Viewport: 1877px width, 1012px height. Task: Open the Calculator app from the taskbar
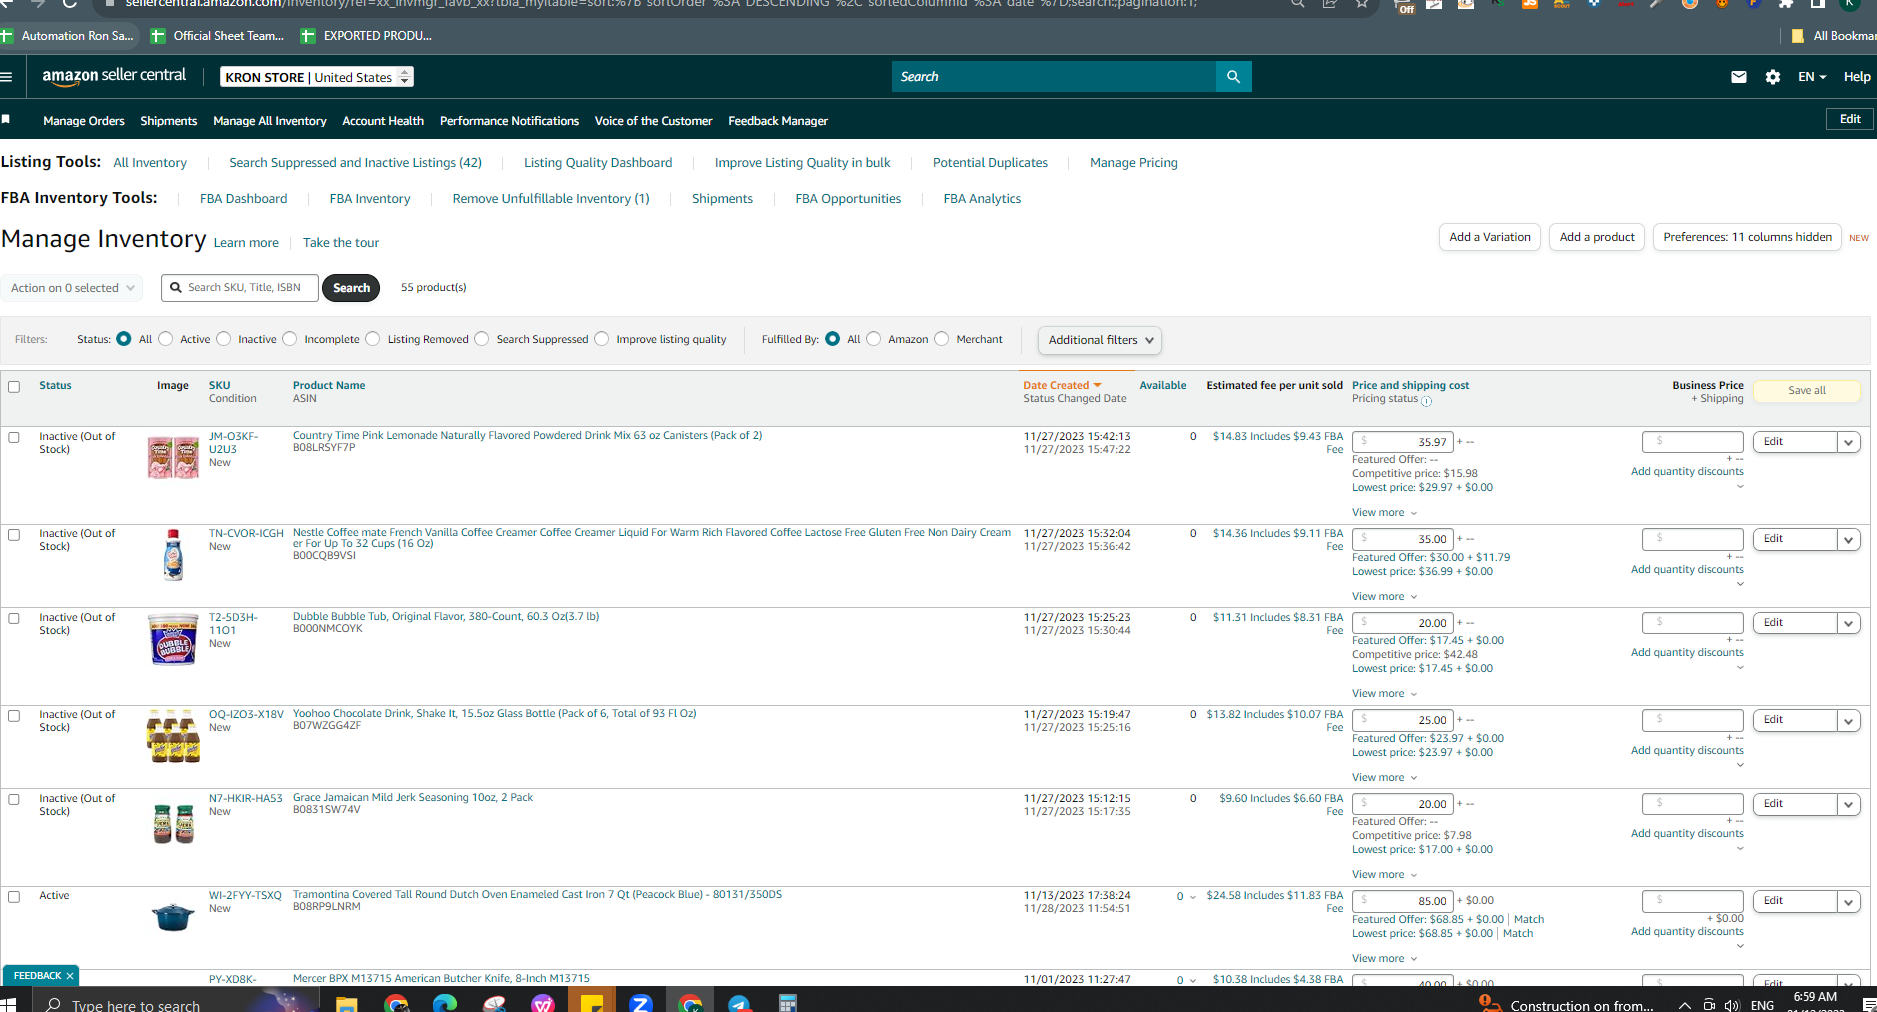[x=788, y=1004]
